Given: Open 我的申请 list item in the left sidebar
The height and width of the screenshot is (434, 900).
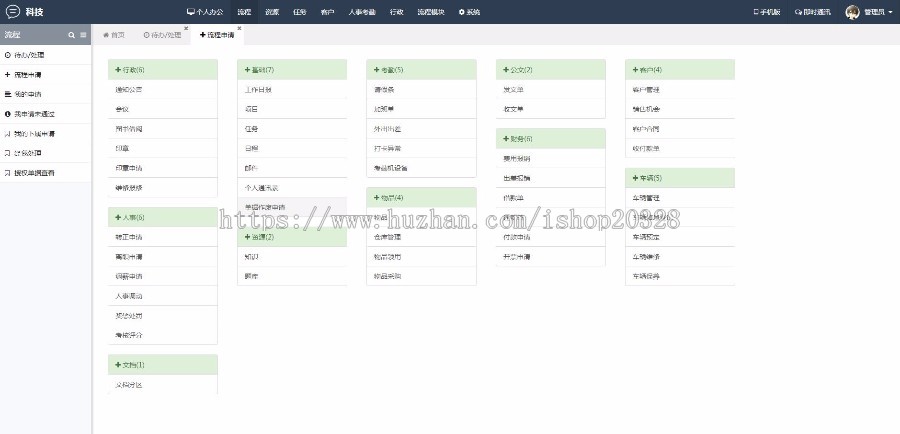Looking at the screenshot, I should [45, 94].
